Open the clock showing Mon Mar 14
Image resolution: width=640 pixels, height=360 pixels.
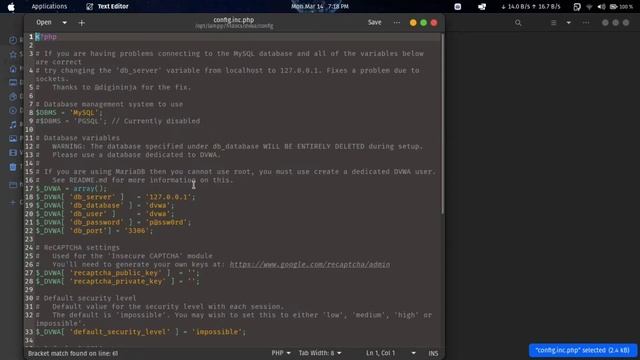320,7
